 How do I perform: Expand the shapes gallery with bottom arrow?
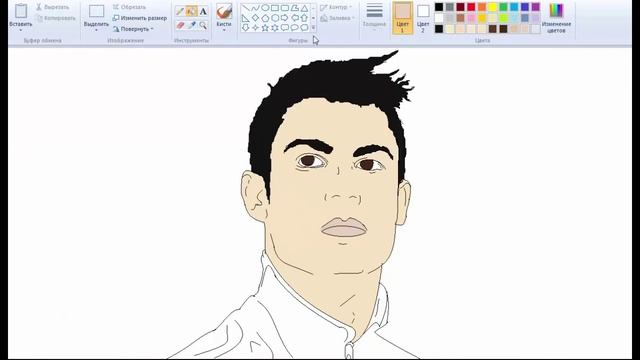tap(313, 28)
